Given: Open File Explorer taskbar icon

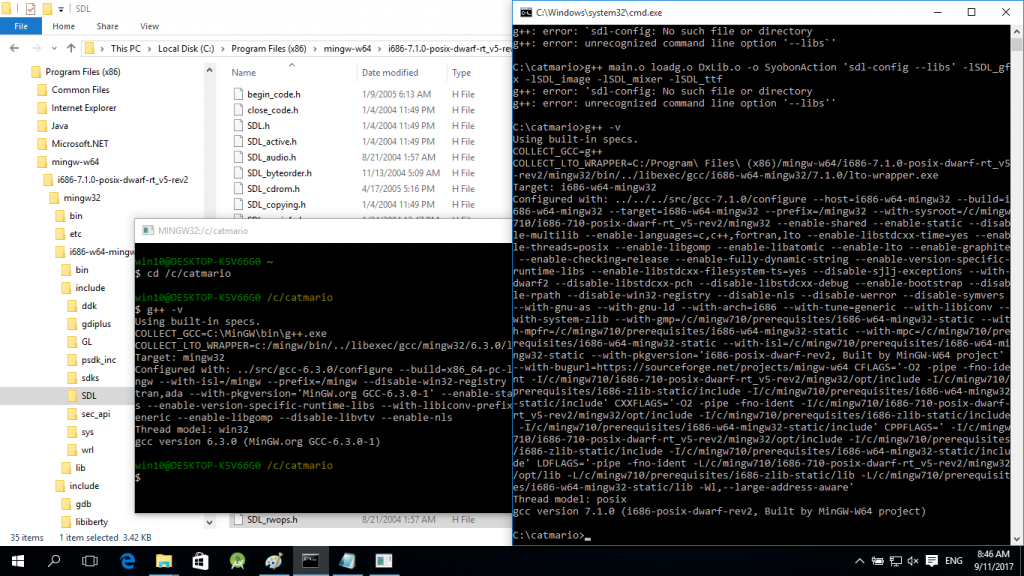Looking at the screenshot, I should [x=164, y=561].
